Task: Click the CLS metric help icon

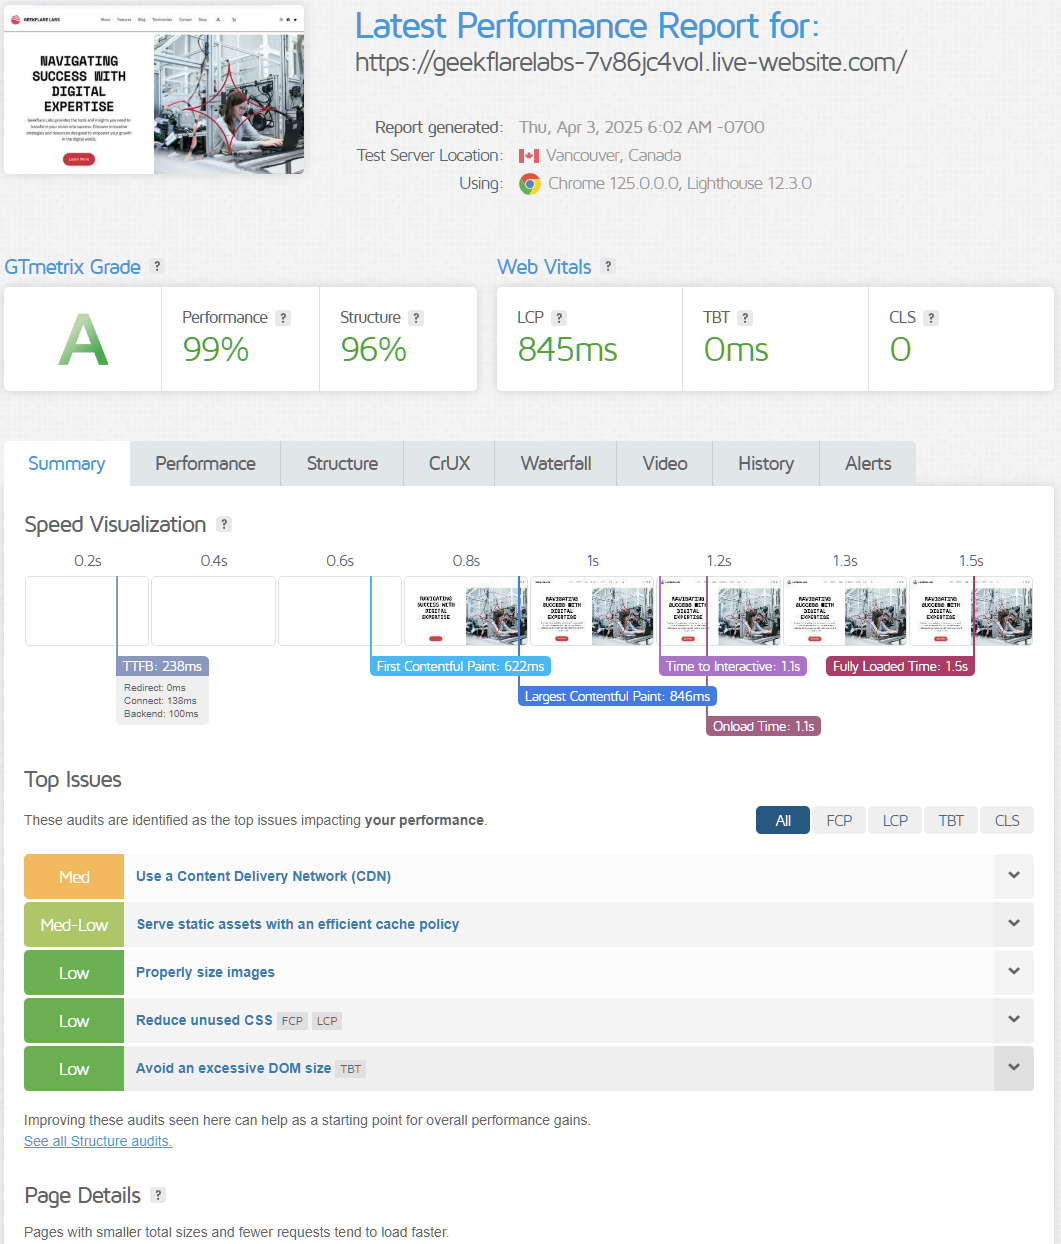Action: (x=932, y=317)
